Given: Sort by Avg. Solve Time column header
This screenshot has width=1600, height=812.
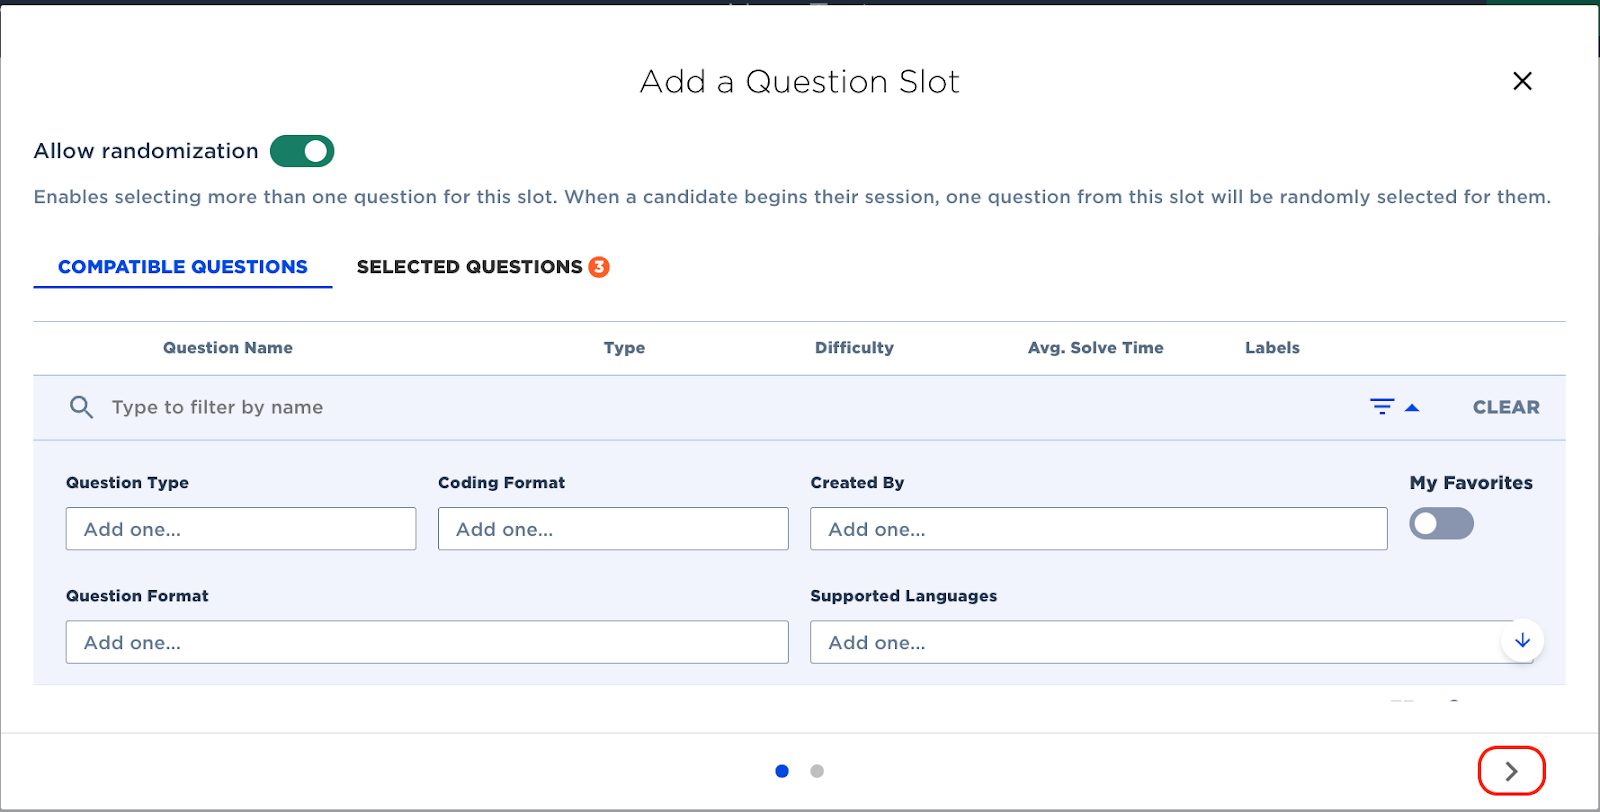Looking at the screenshot, I should pyautogui.click(x=1096, y=348).
